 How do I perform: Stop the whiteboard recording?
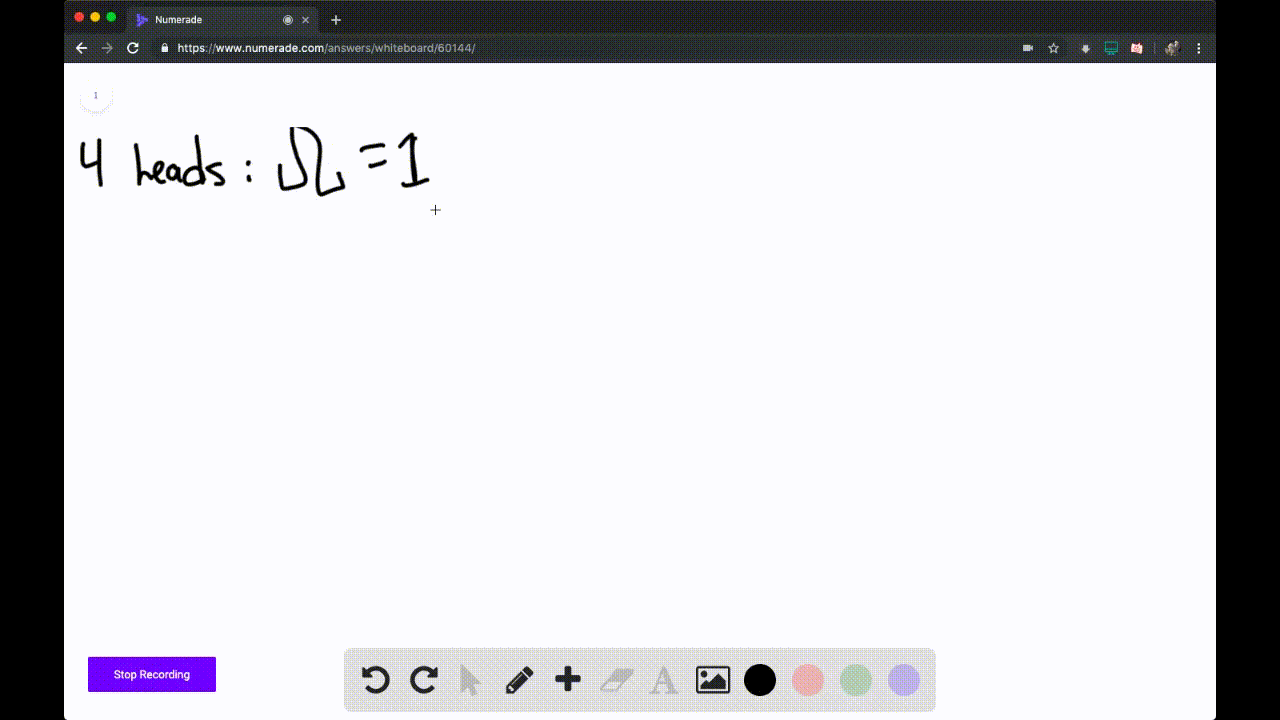[x=152, y=674]
